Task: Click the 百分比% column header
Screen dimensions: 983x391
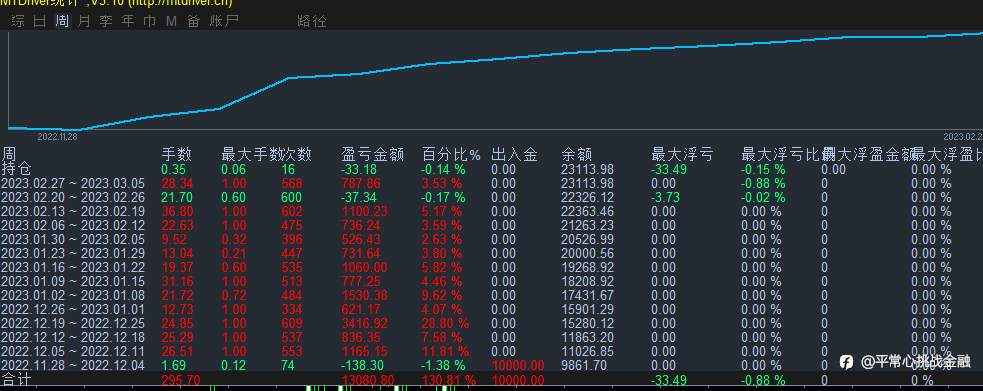Action: (451, 154)
